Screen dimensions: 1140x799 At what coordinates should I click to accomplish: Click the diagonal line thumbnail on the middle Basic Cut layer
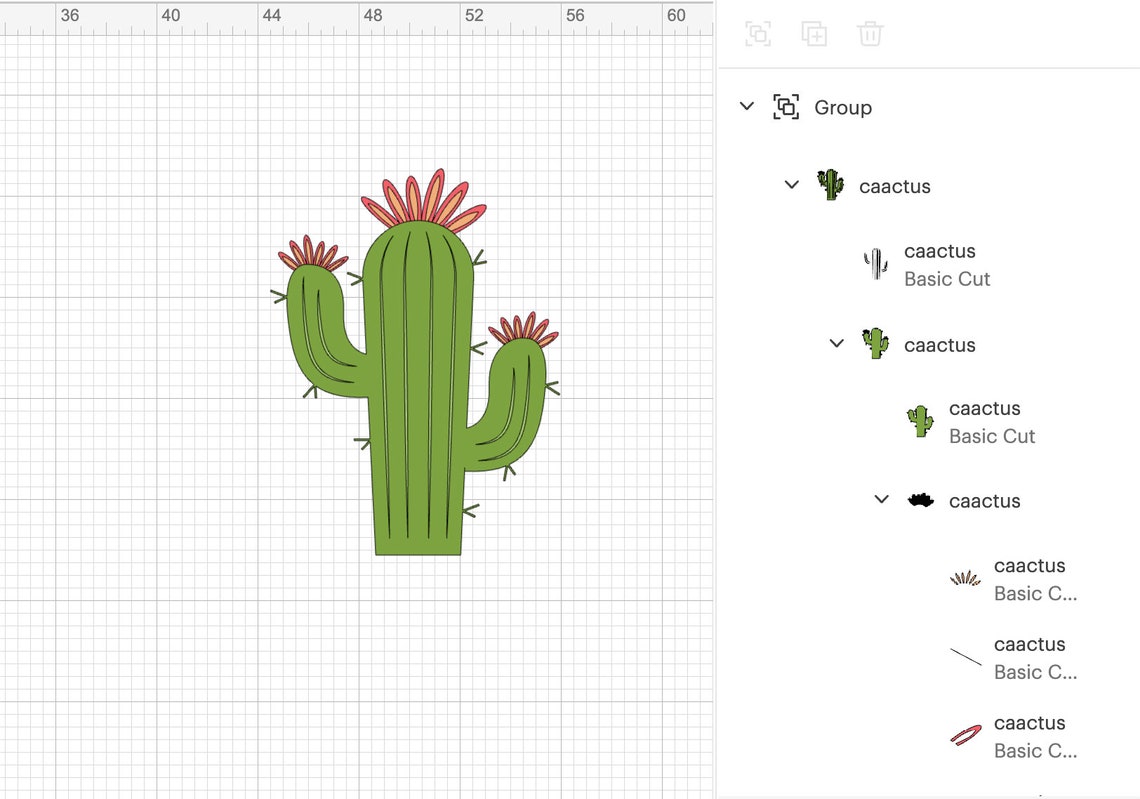(965, 656)
